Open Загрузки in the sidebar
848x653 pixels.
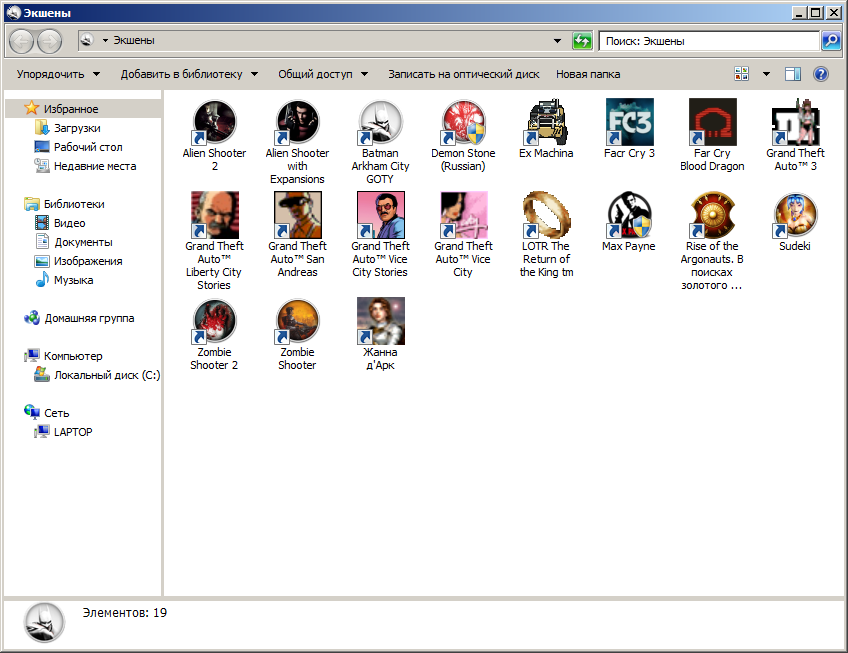pos(77,128)
